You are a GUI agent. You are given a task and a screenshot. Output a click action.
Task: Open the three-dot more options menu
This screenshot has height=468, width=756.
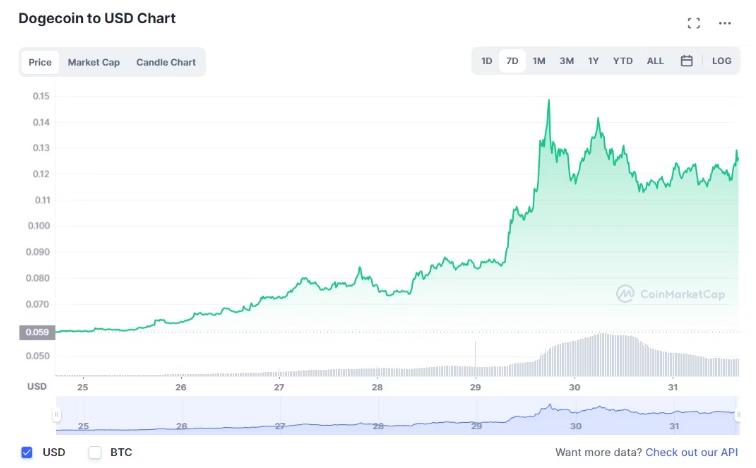click(725, 23)
